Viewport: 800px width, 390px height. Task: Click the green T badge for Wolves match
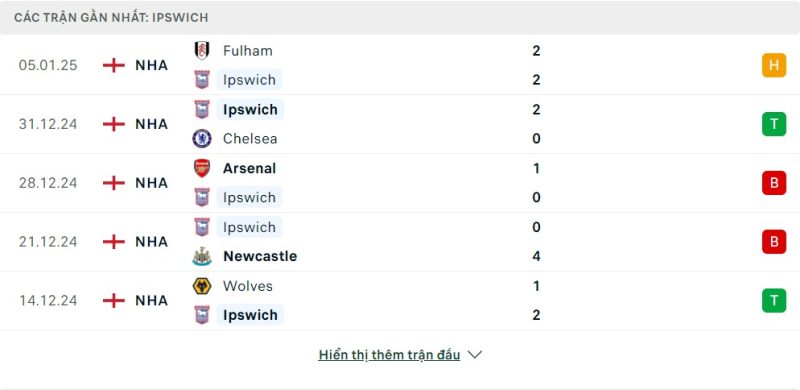pos(774,300)
